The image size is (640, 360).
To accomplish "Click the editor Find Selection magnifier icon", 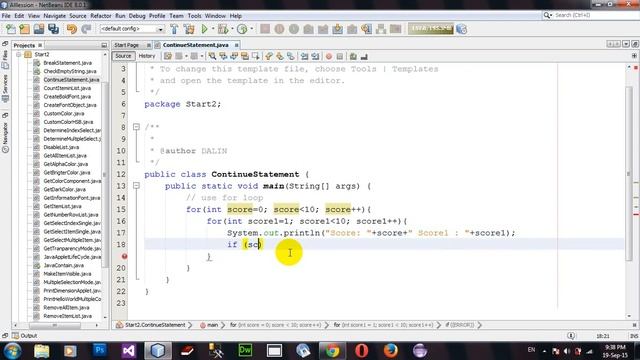I will coord(213,56).
